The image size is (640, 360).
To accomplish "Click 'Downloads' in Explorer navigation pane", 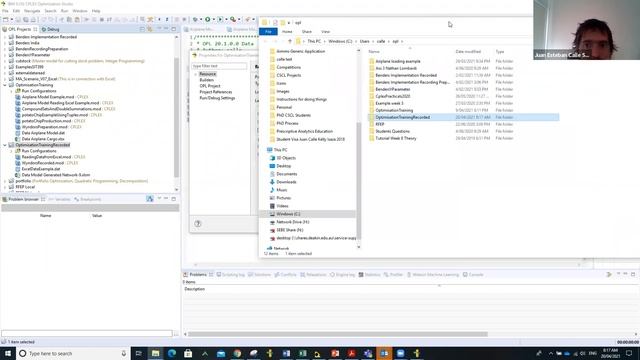I will click(286, 182).
